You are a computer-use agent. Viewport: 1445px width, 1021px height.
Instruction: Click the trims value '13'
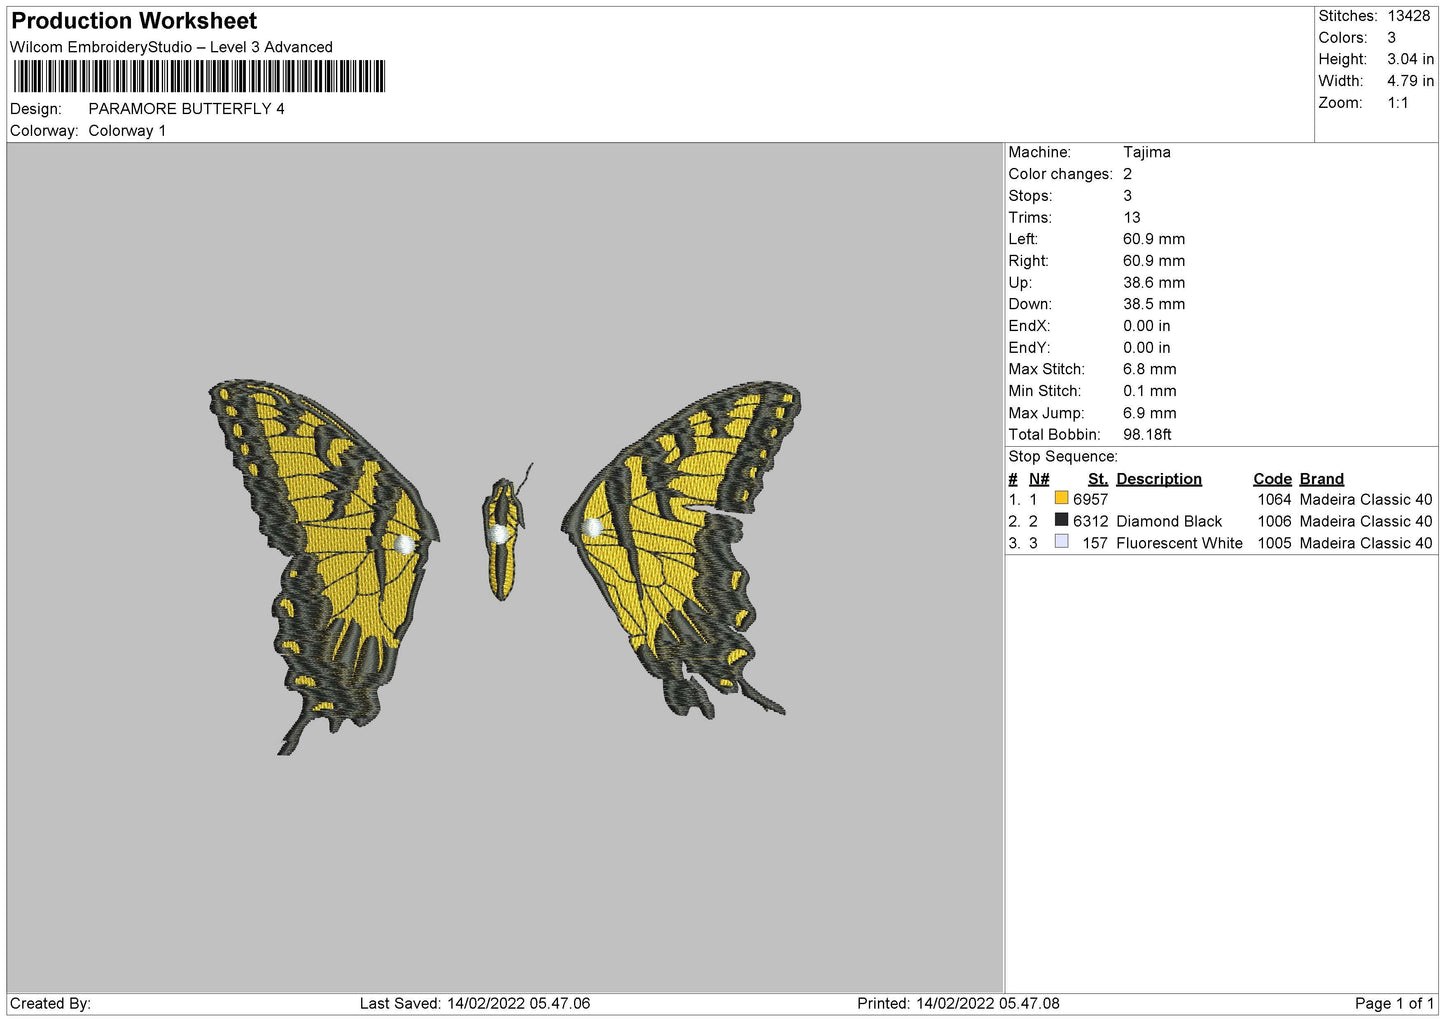[1131, 218]
